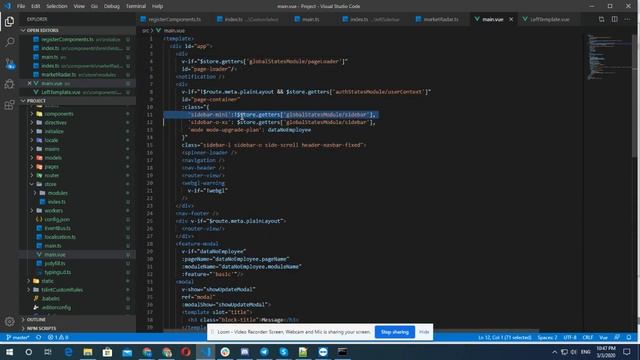Open the Extensions view
640x360 pixels.
(9, 105)
